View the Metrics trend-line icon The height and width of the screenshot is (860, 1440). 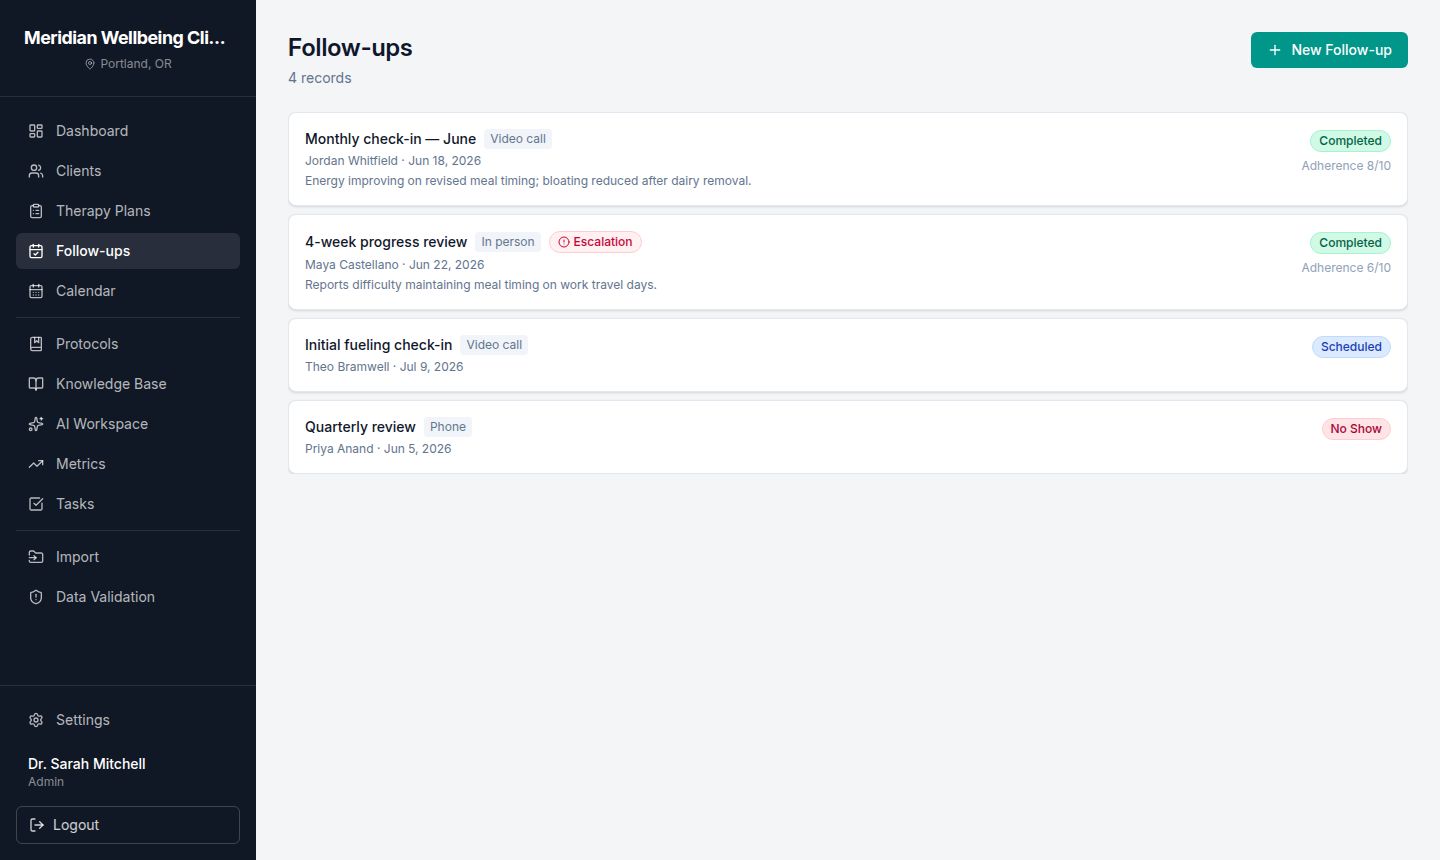point(36,464)
